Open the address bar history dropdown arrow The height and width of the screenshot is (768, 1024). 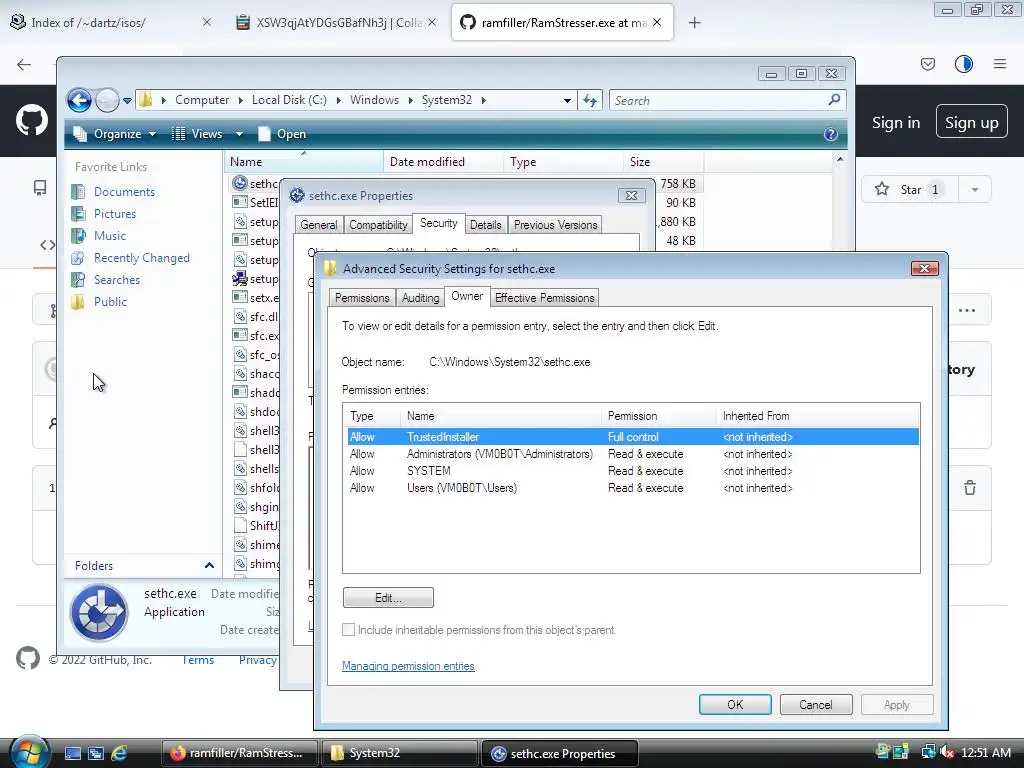coord(567,101)
